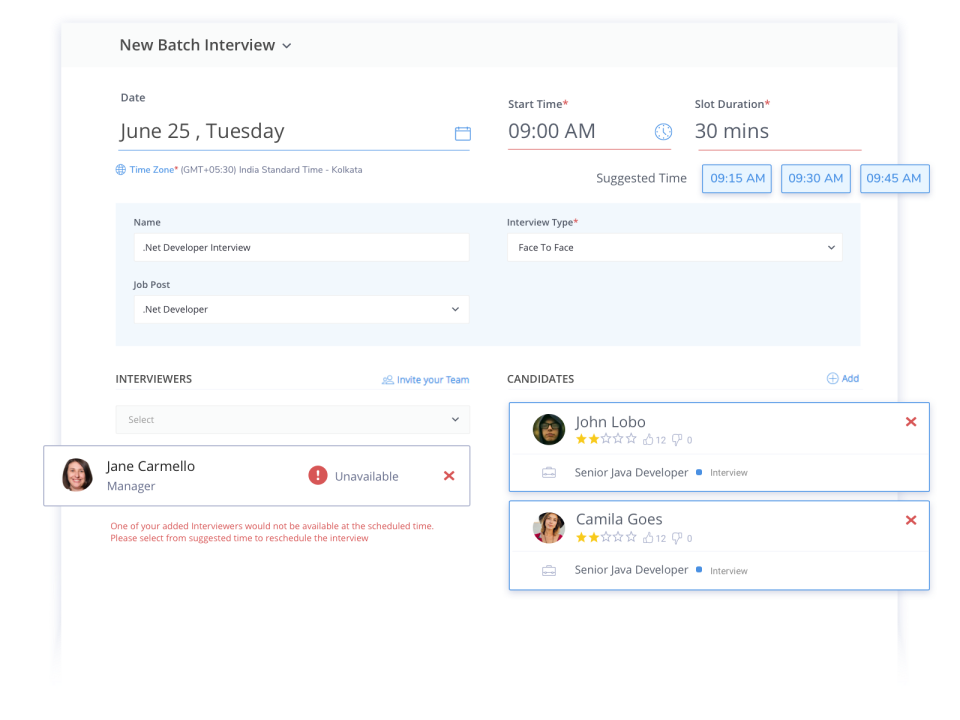Expand the interviewer Select dropdown
The width and height of the screenshot is (960, 720).
click(x=291, y=419)
